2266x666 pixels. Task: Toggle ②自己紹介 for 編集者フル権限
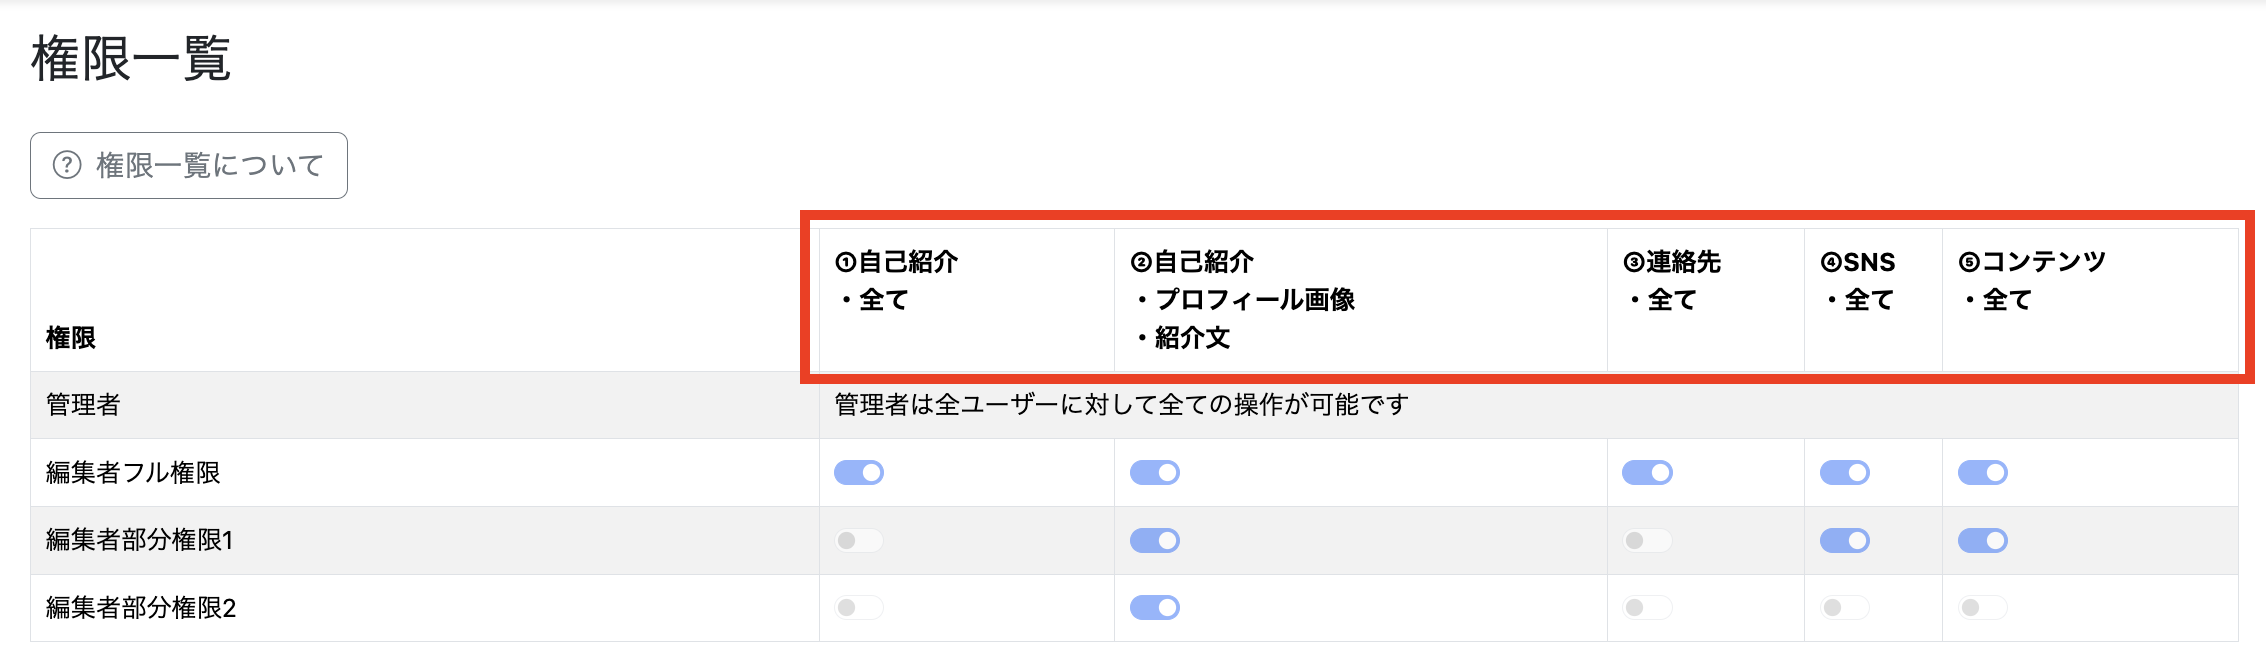(x=1155, y=473)
